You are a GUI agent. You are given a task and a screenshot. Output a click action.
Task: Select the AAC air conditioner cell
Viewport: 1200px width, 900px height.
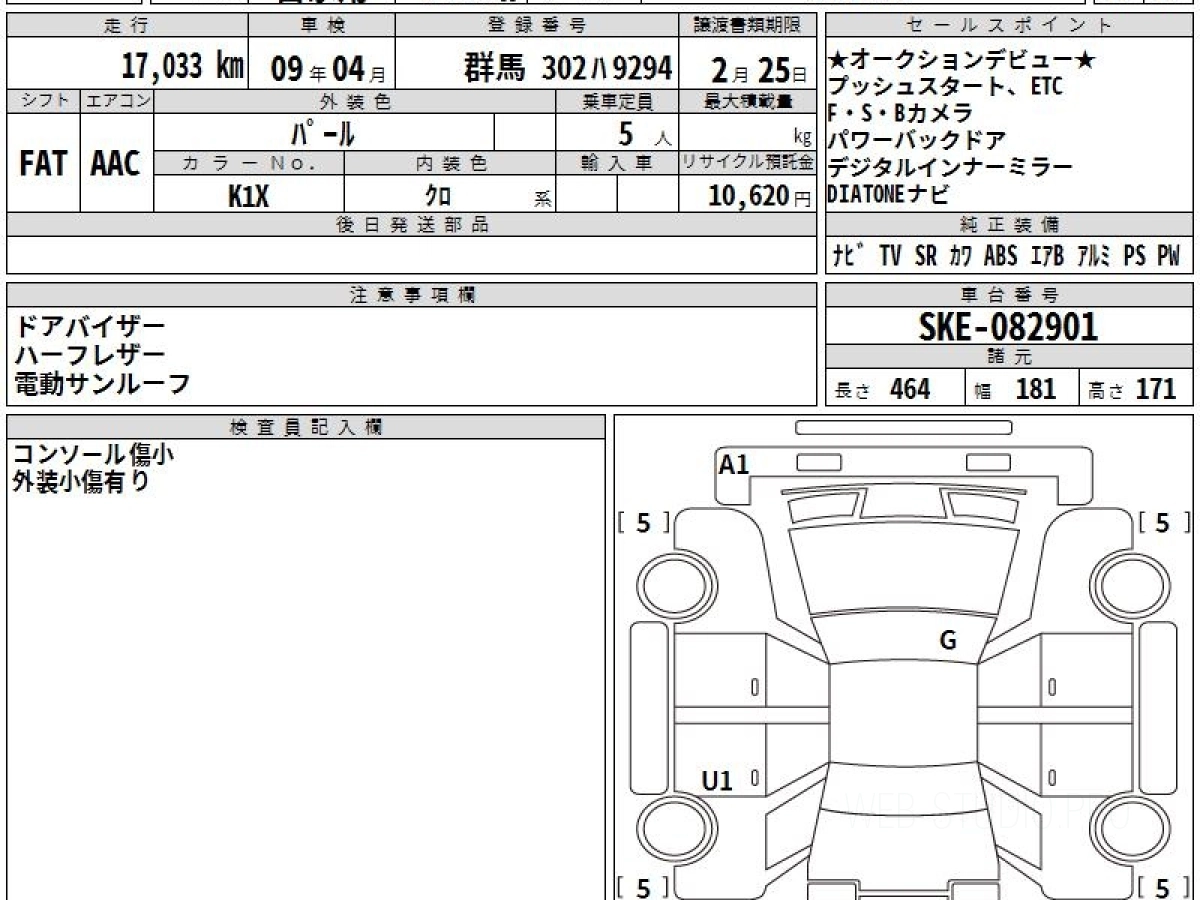(116, 164)
